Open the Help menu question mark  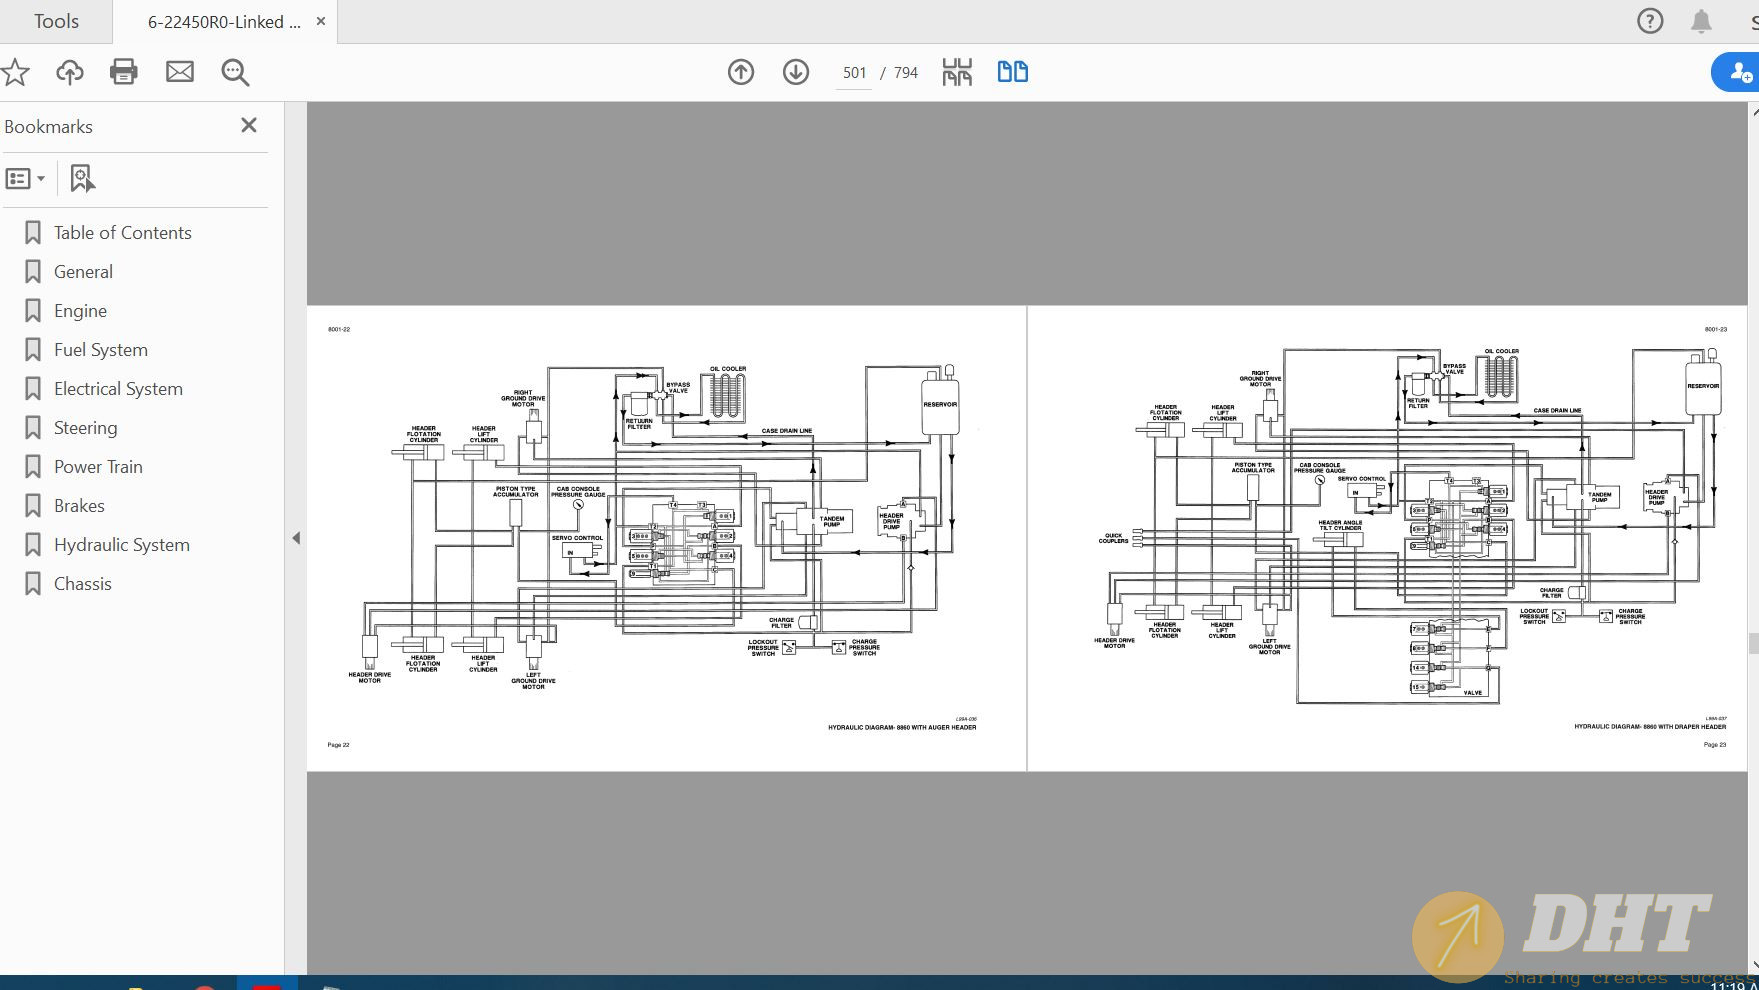(1649, 20)
